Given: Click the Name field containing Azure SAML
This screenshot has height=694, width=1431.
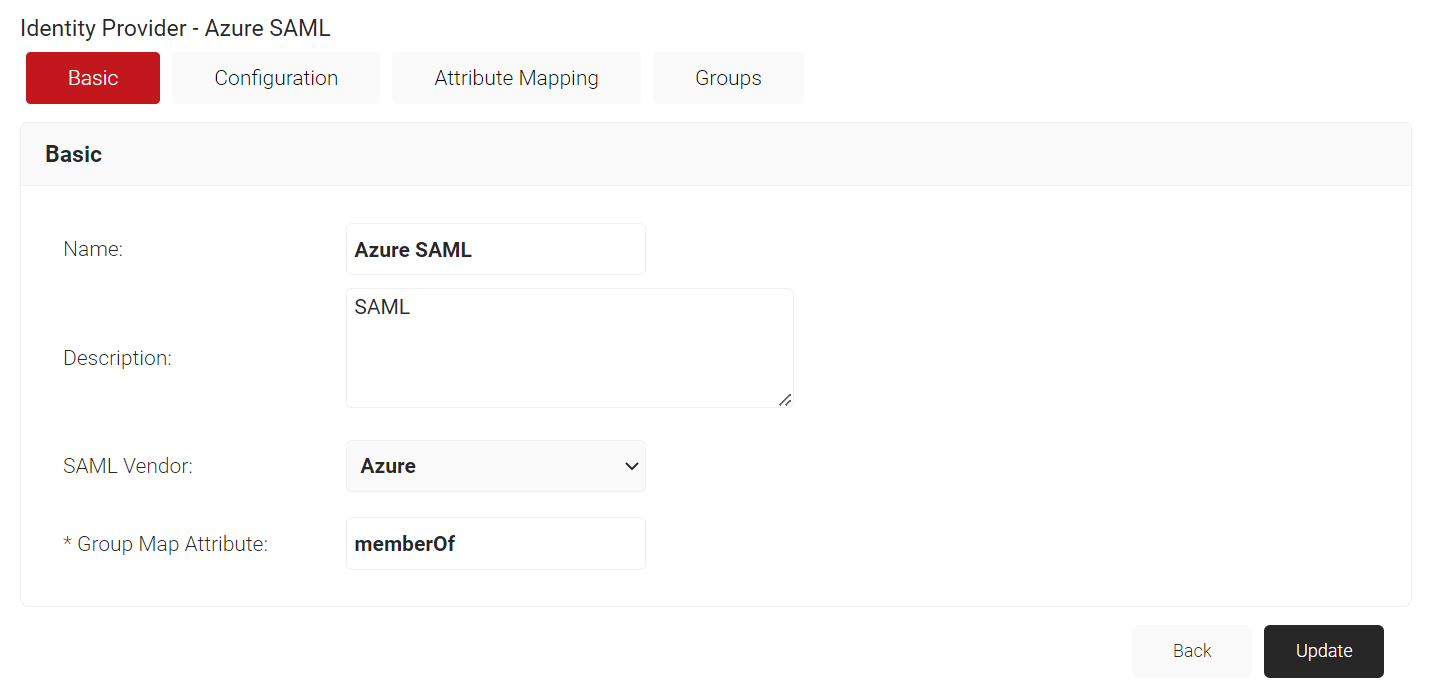Looking at the screenshot, I should point(496,249).
